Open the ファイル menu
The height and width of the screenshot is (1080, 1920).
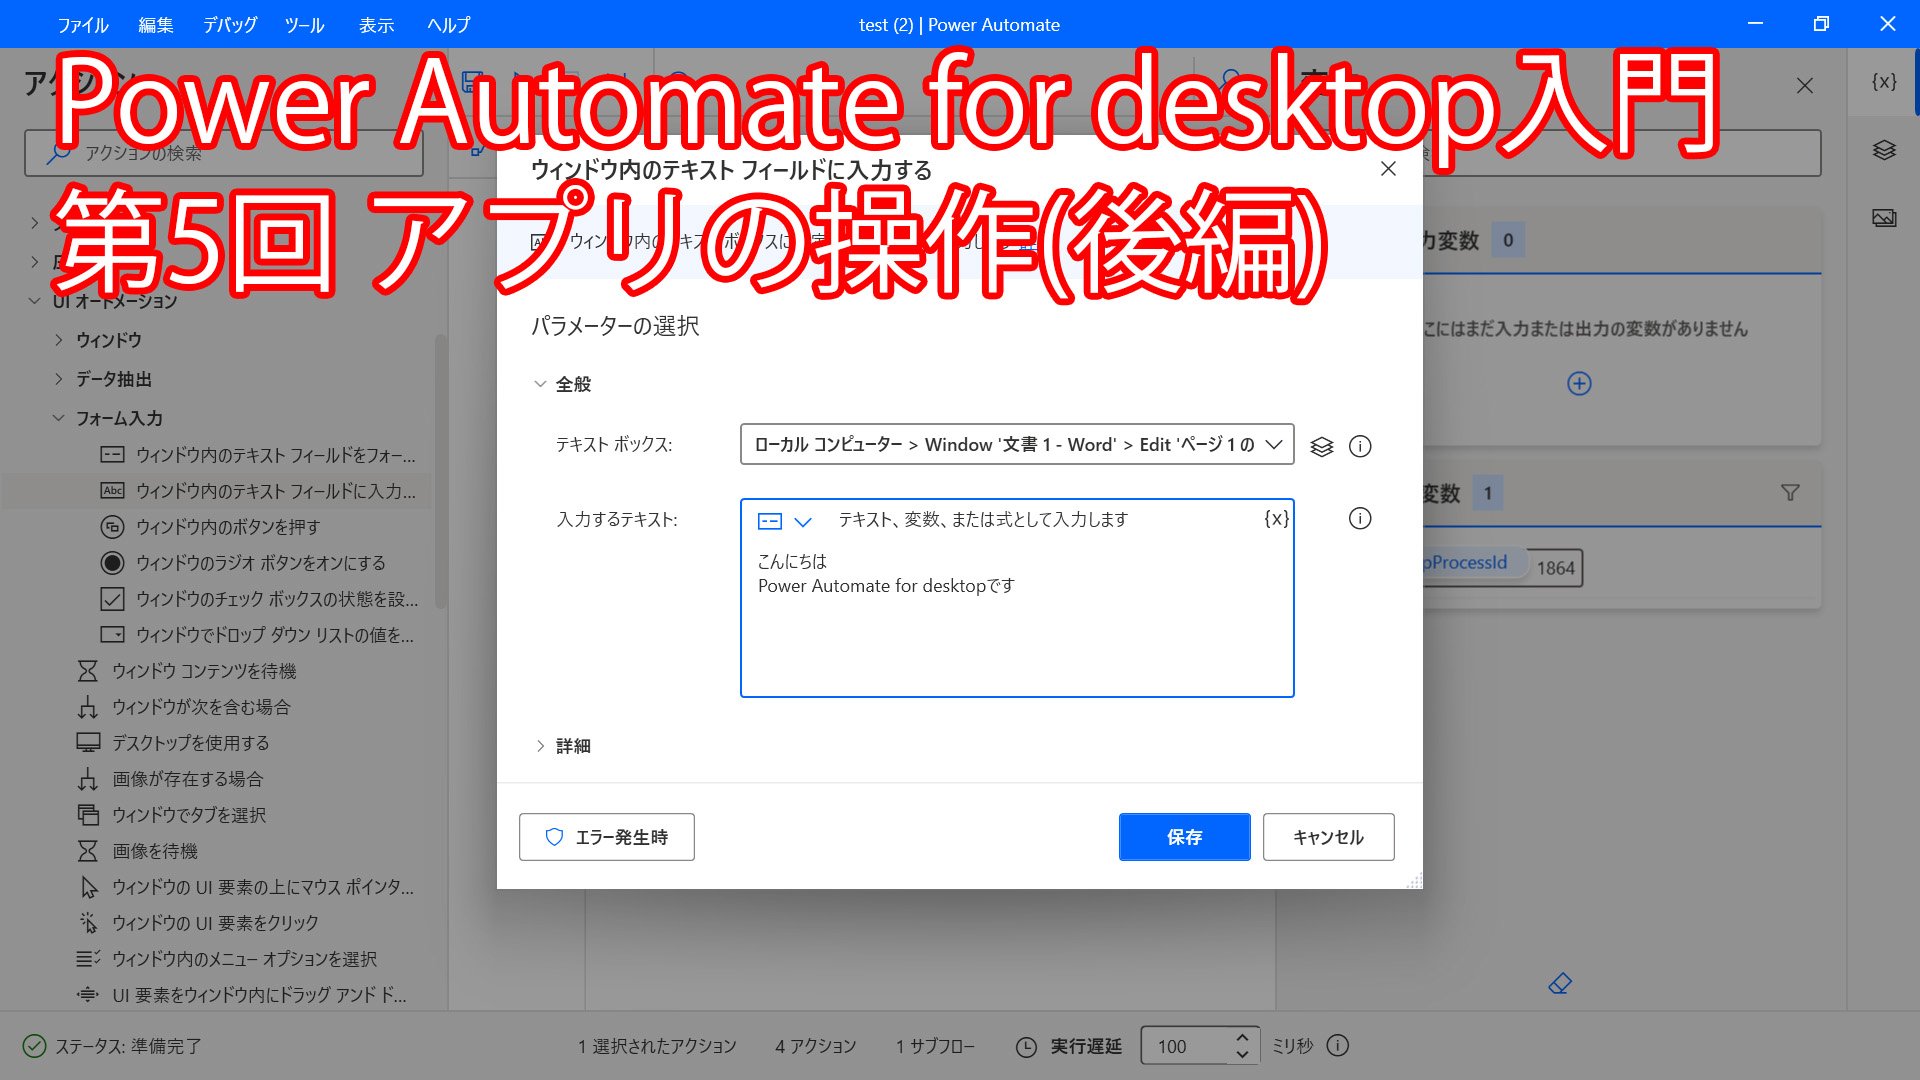point(82,24)
